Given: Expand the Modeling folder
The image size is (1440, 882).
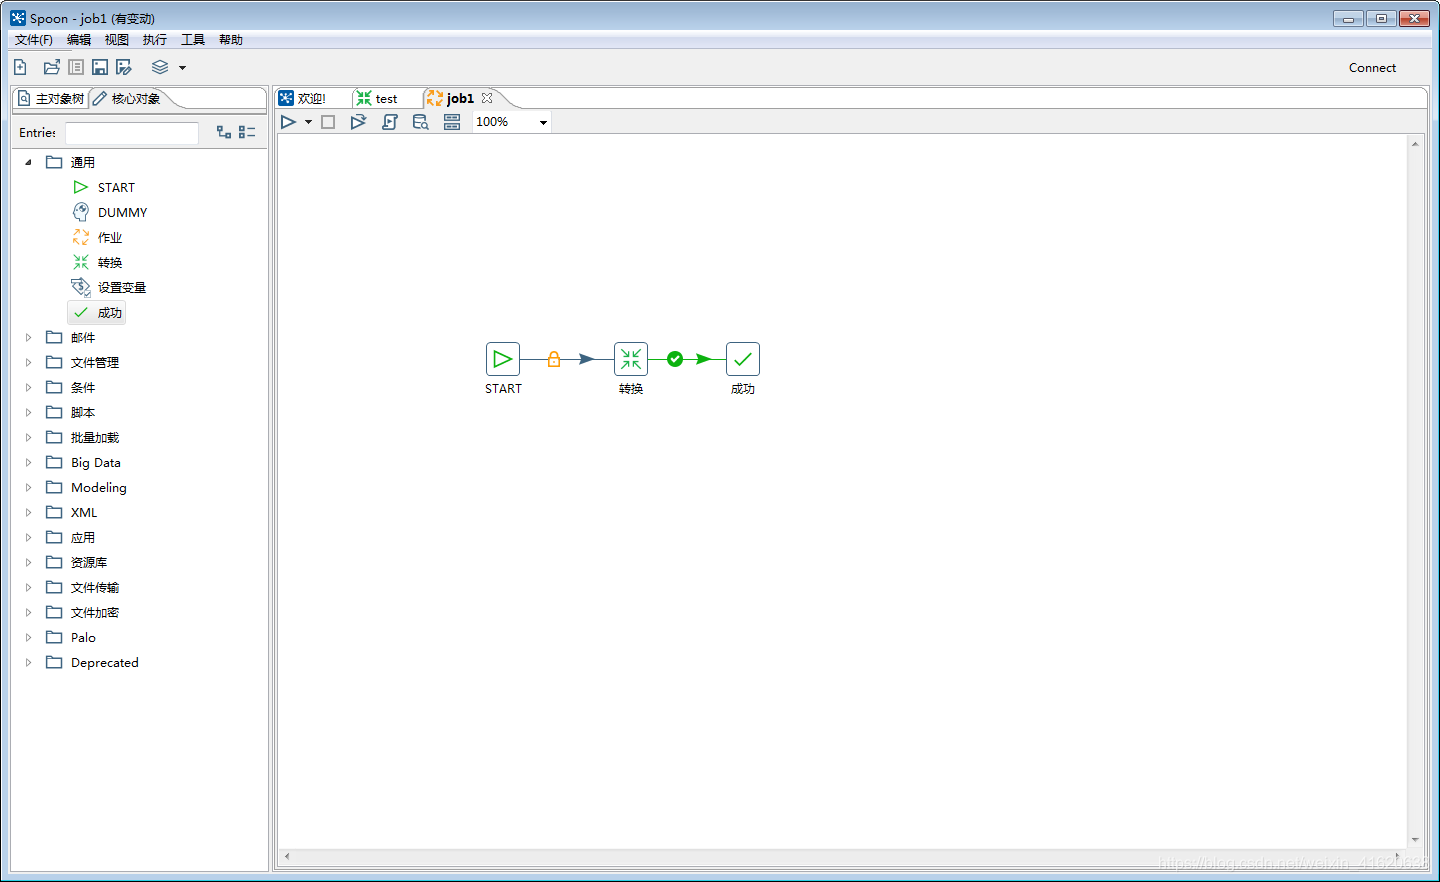Looking at the screenshot, I should pos(28,487).
